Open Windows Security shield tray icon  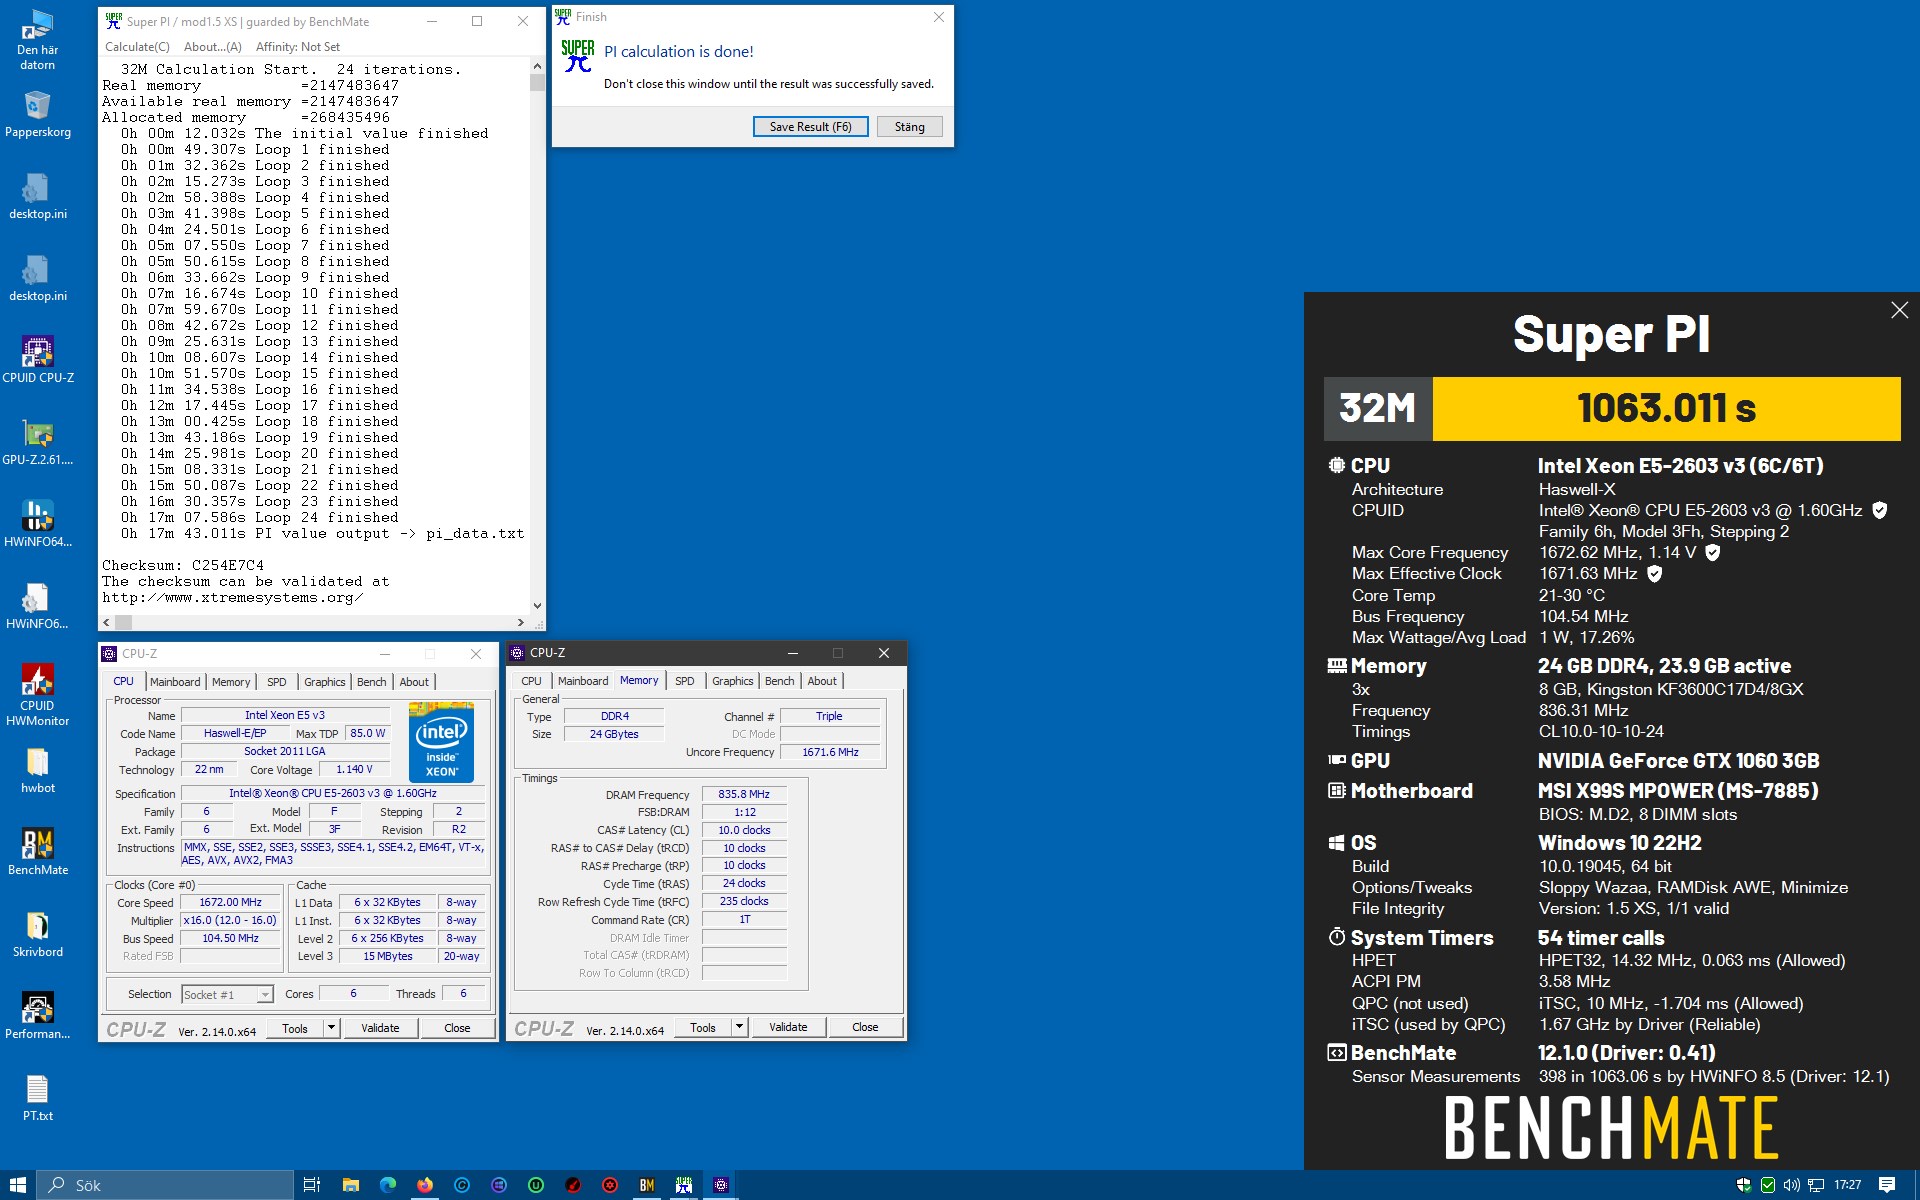(1744, 1185)
